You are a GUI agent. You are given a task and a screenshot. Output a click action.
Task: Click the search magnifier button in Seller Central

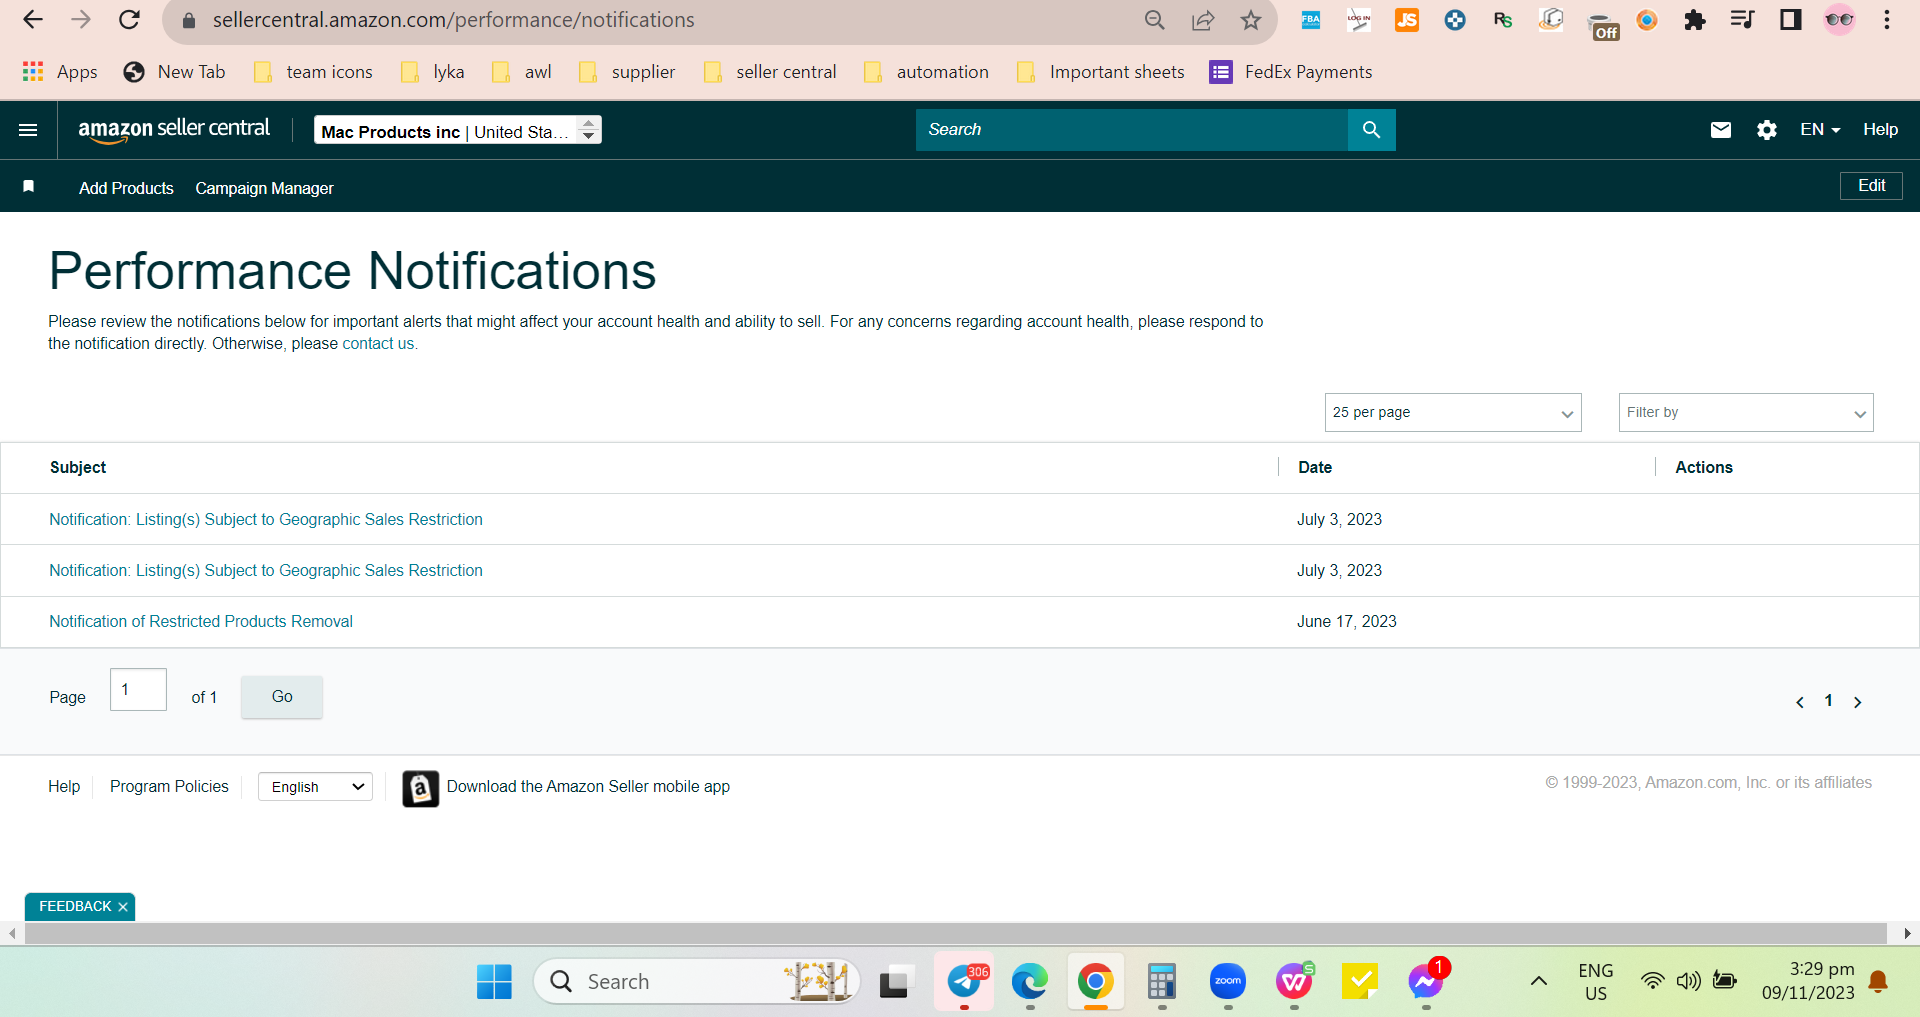coord(1371,130)
